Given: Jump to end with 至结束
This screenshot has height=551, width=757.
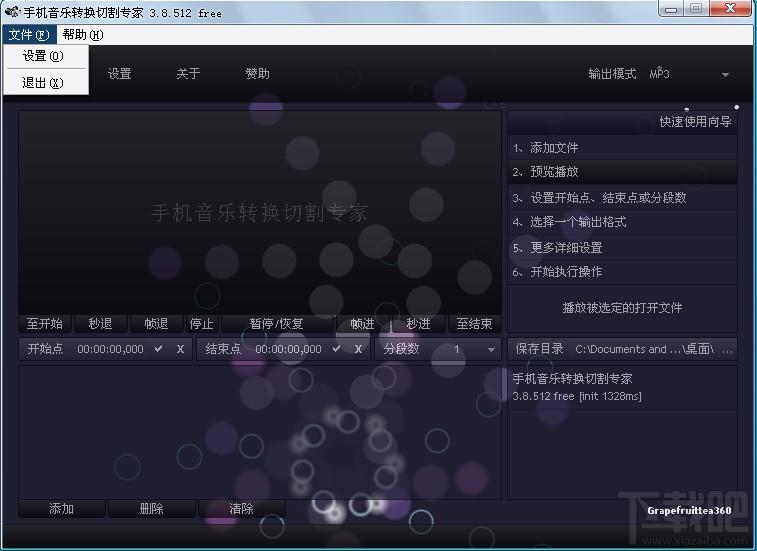Looking at the screenshot, I should [474, 324].
